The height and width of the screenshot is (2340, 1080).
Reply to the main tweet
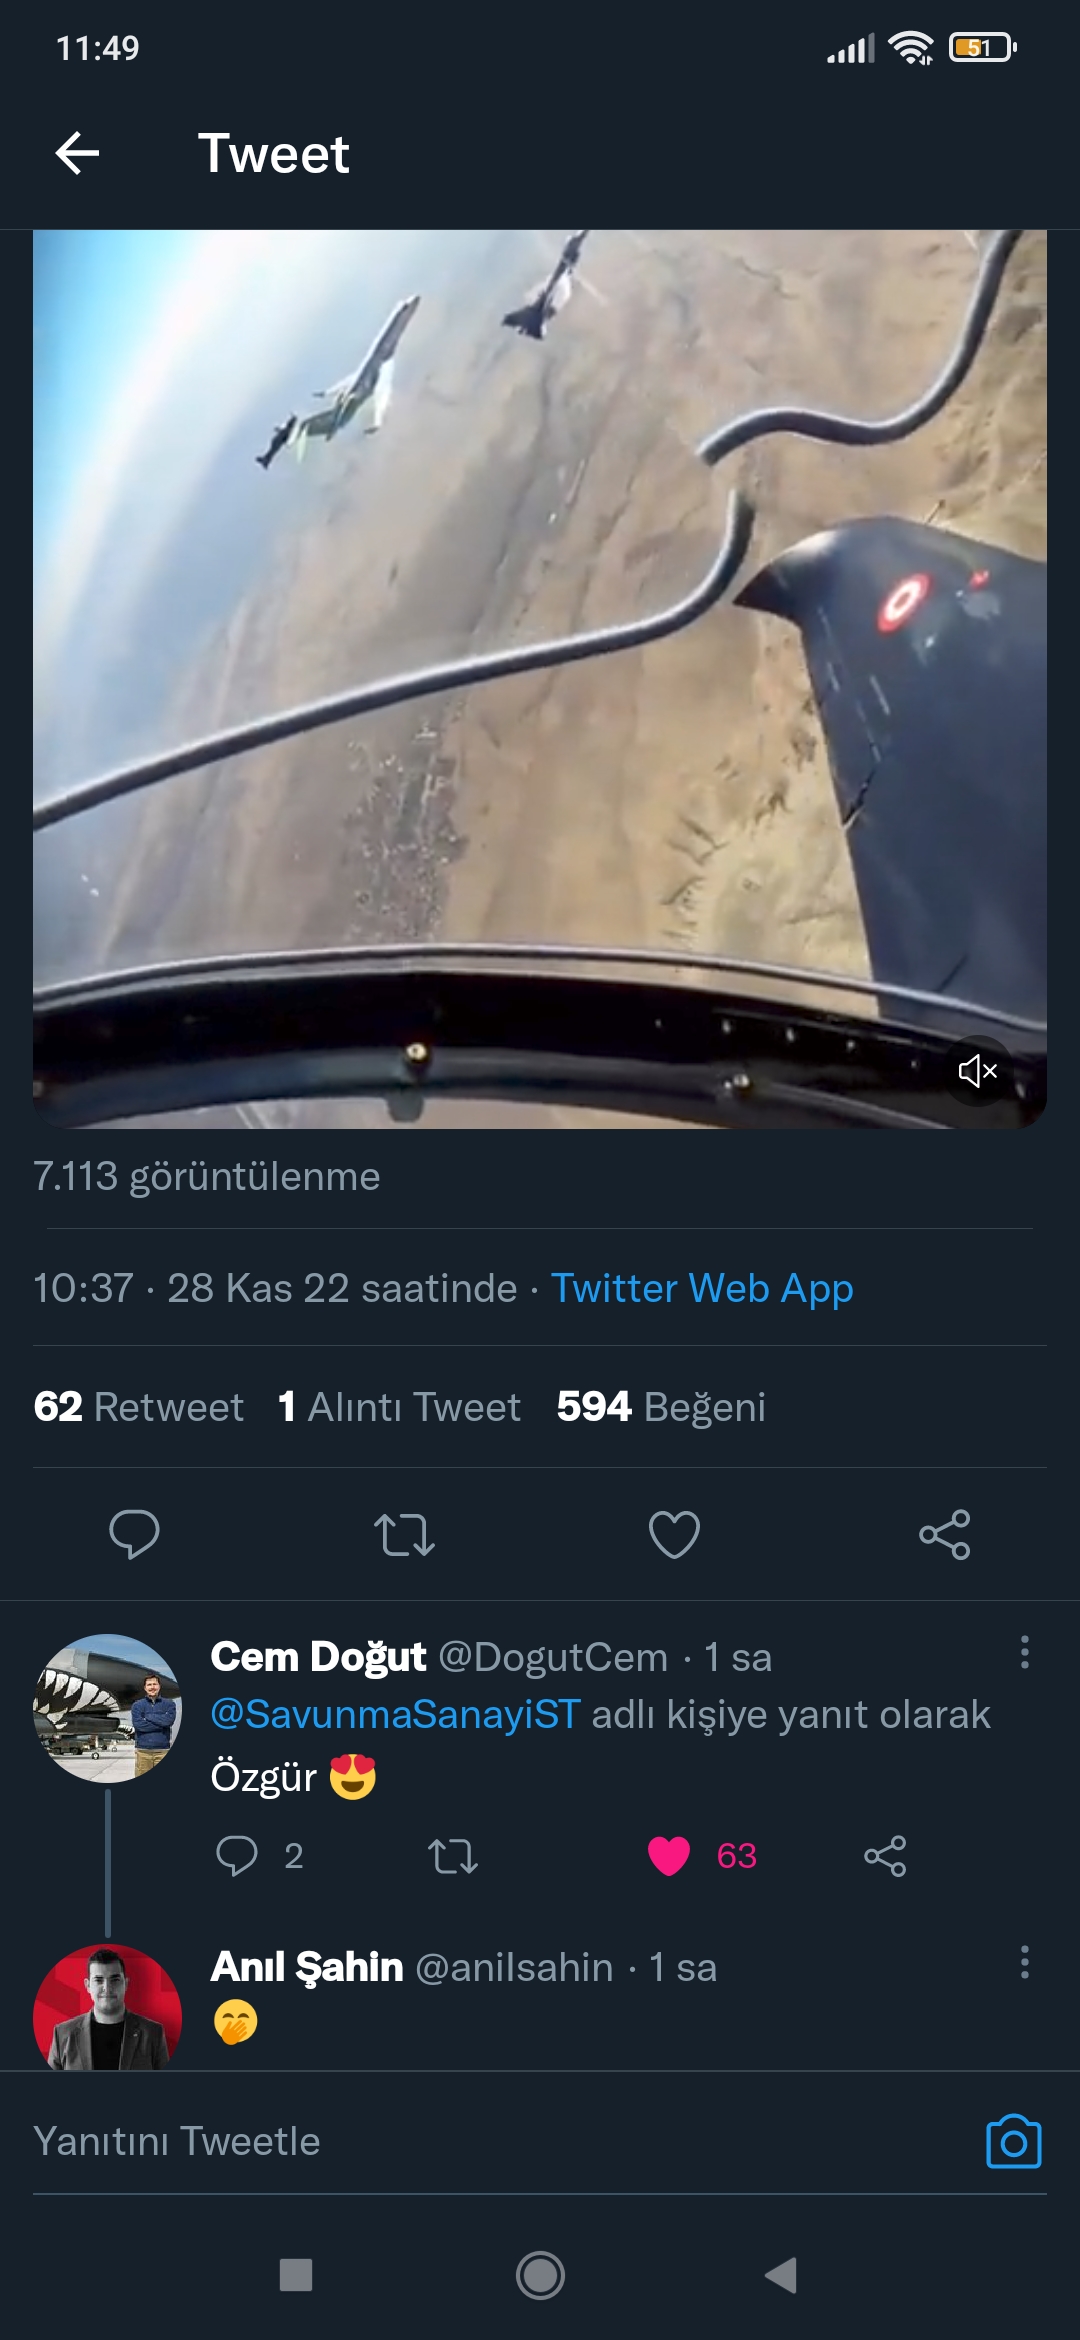pos(134,1534)
